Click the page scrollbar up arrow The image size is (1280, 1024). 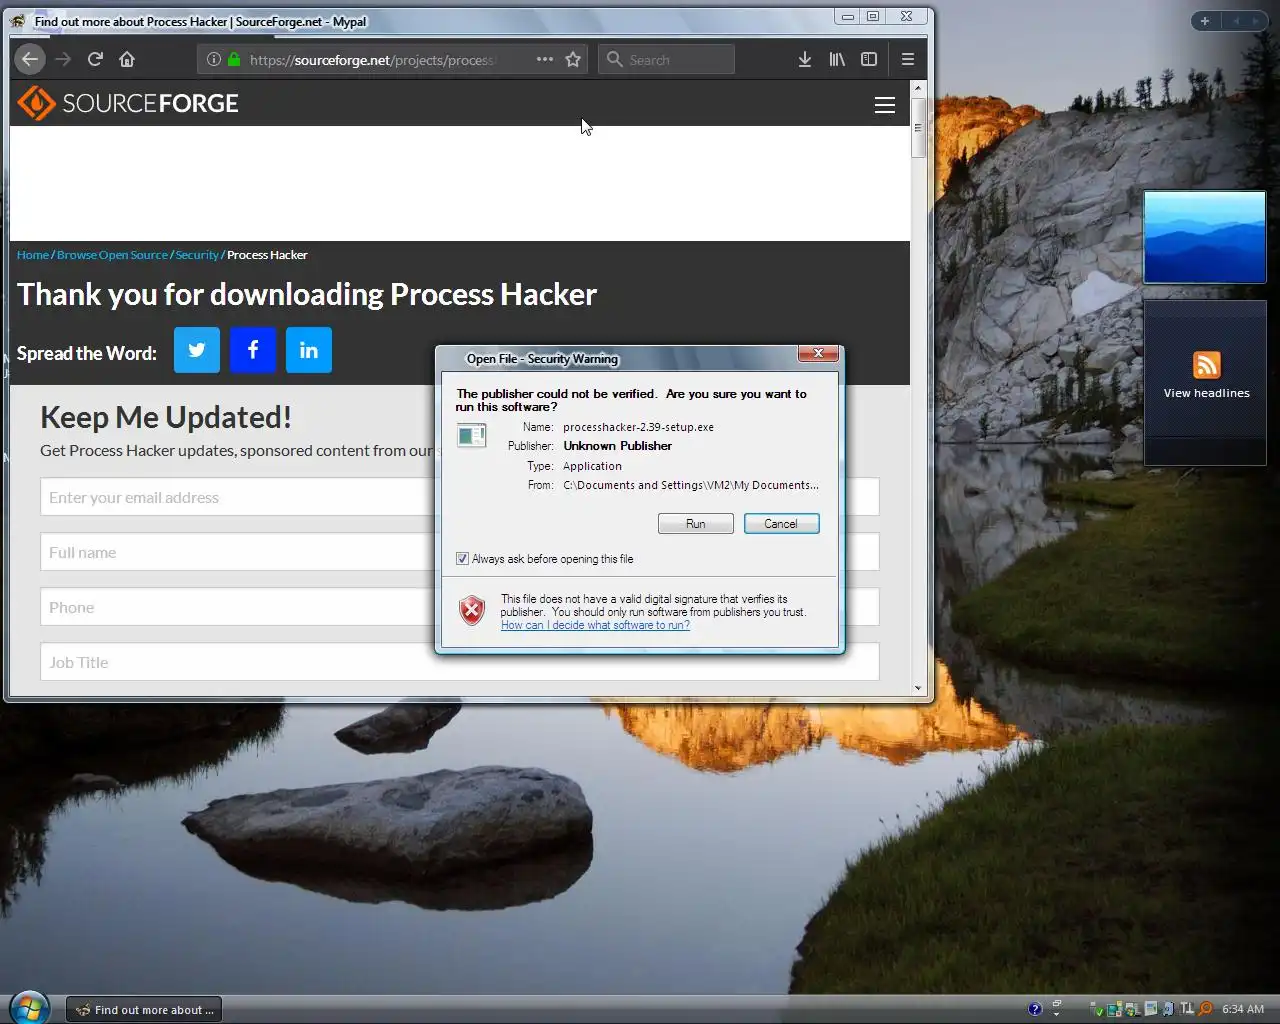(918, 88)
